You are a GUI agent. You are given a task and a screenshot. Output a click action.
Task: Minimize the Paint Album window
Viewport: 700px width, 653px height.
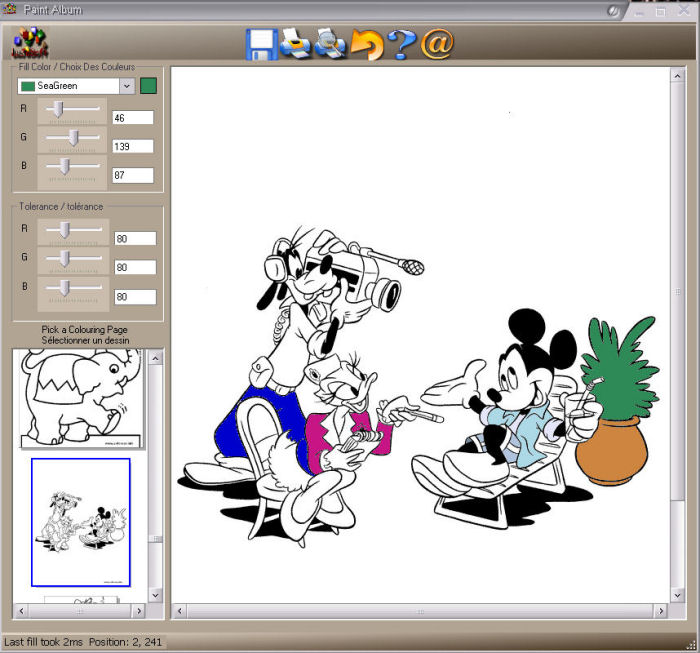coord(639,12)
